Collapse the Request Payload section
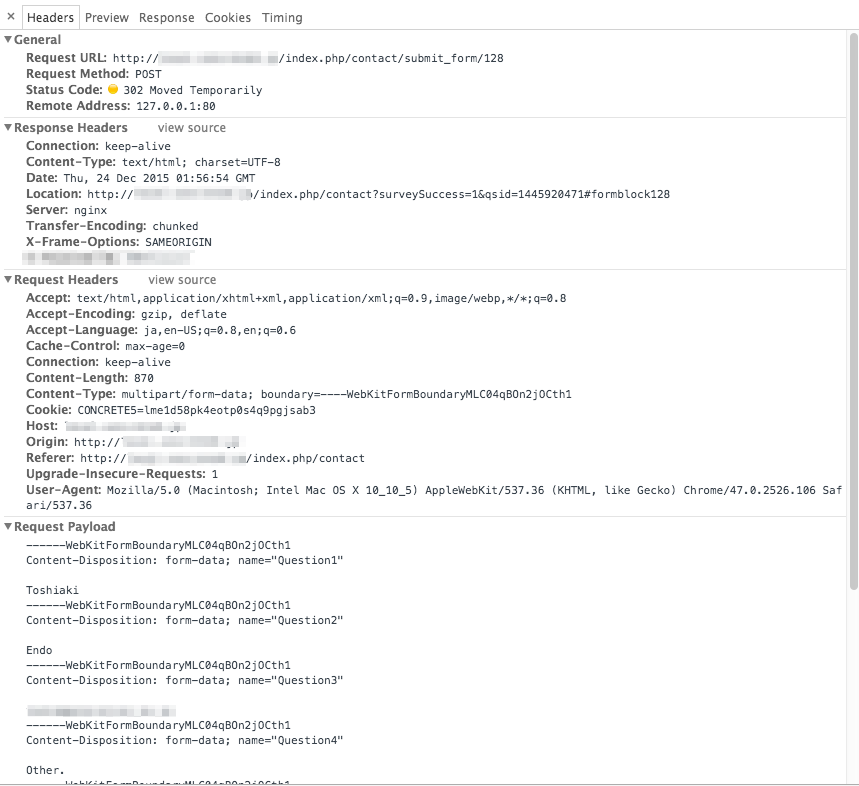Screen dimensions: 859x786 [x=8, y=526]
